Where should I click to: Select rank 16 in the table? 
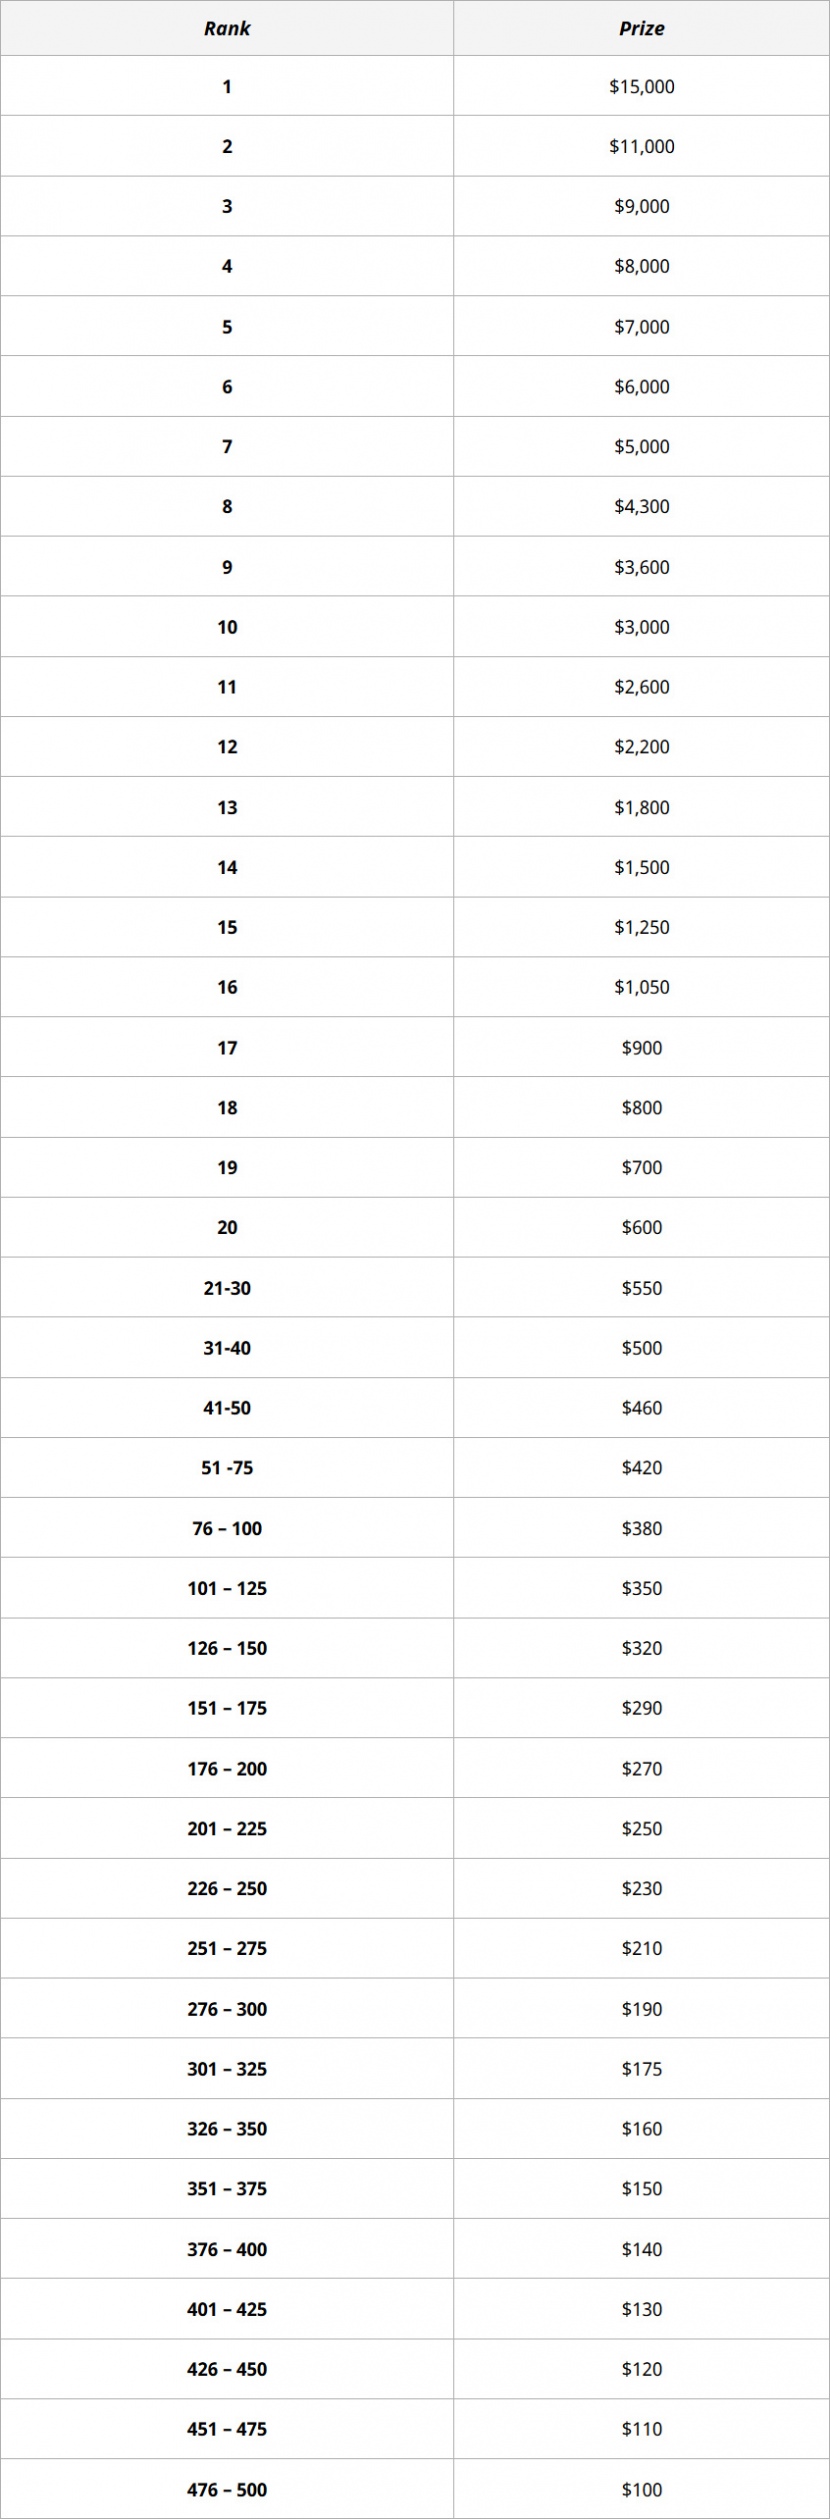(x=227, y=987)
